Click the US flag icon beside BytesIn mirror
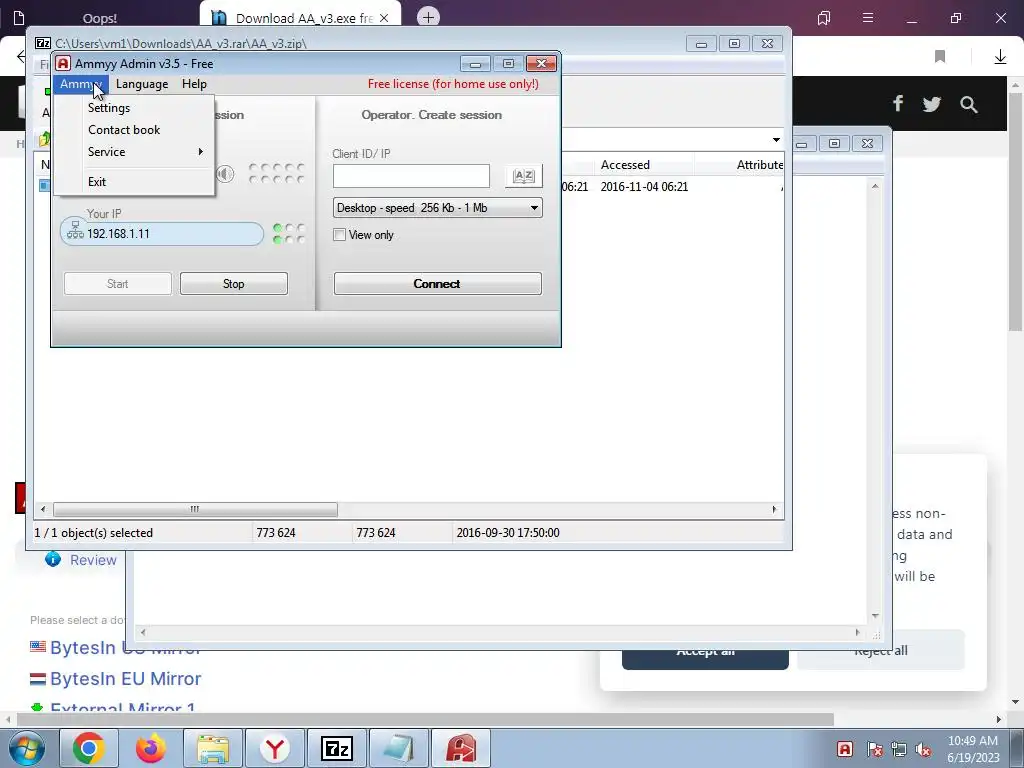 [38, 647]
